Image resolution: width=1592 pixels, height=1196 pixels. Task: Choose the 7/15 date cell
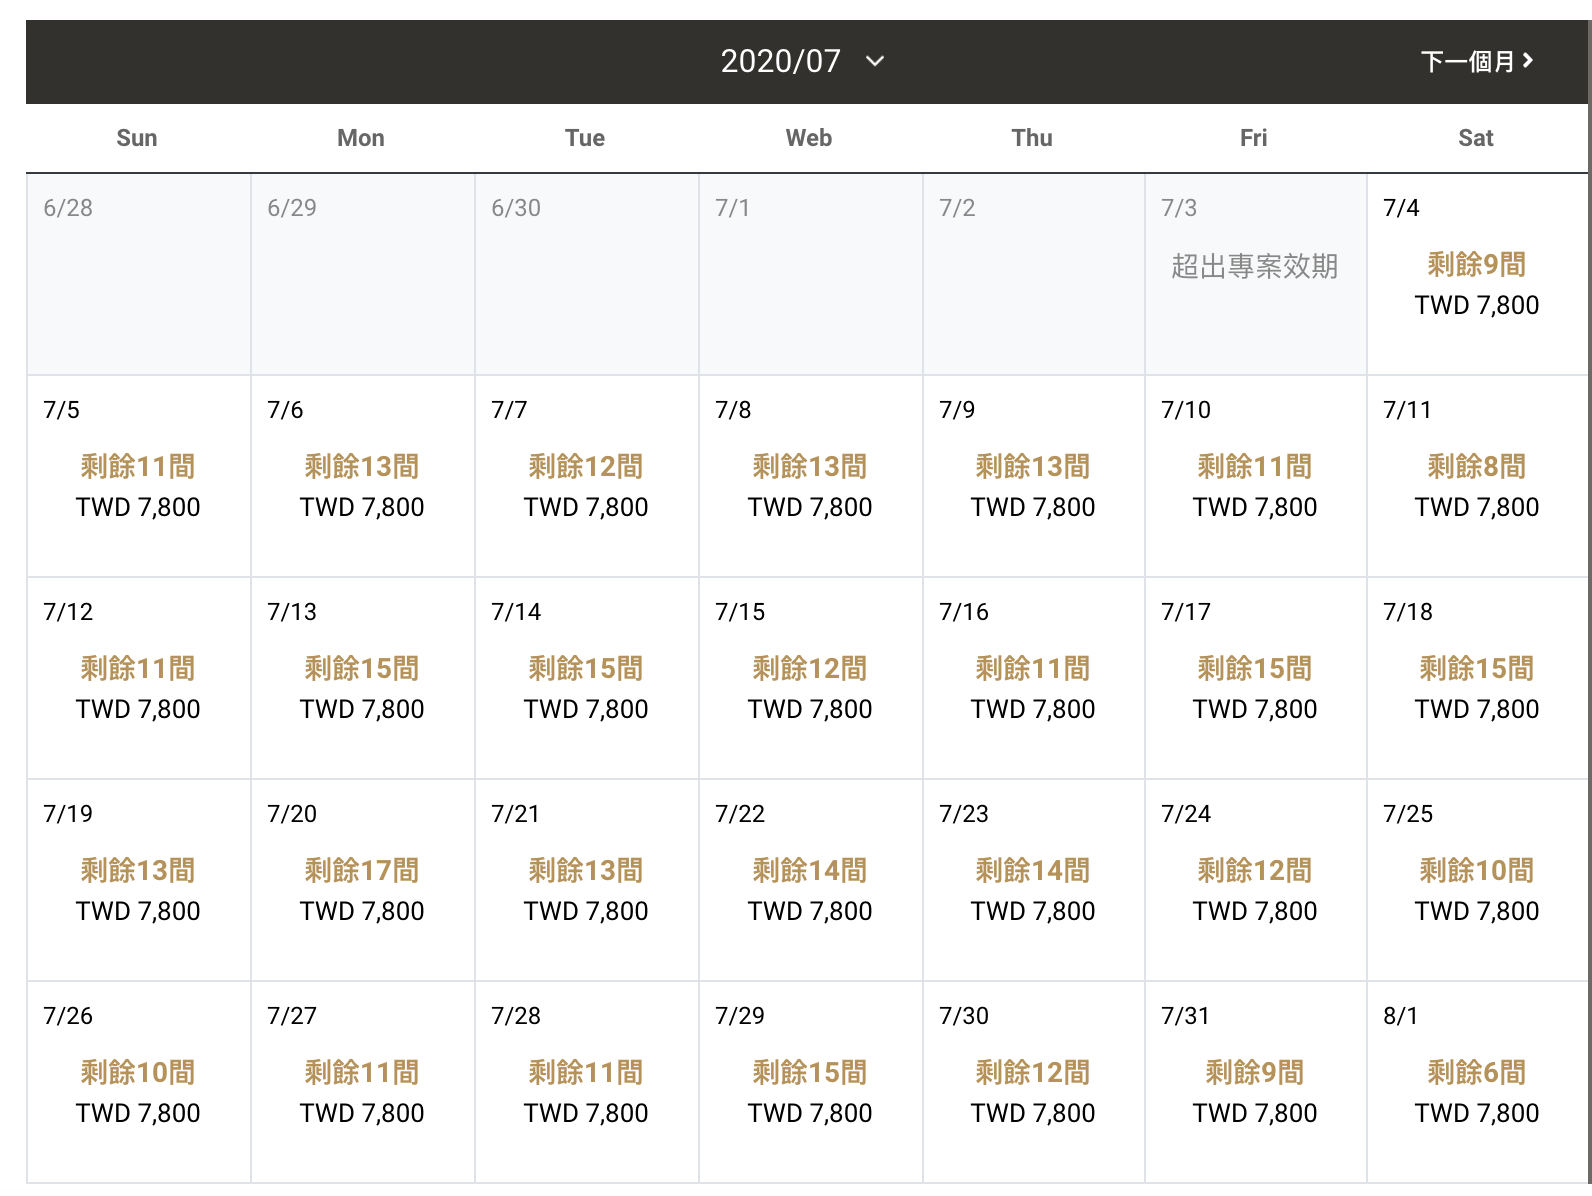click(x=810, y=679)
